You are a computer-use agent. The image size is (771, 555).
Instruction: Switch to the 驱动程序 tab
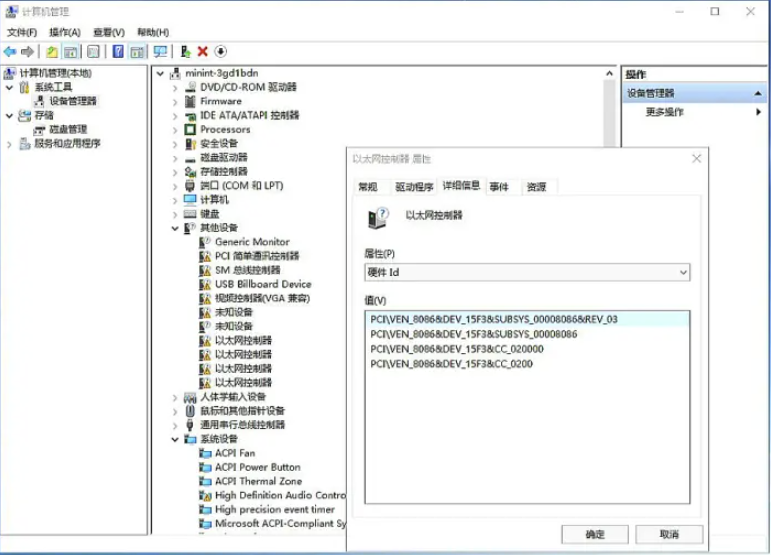click(413, 187)
